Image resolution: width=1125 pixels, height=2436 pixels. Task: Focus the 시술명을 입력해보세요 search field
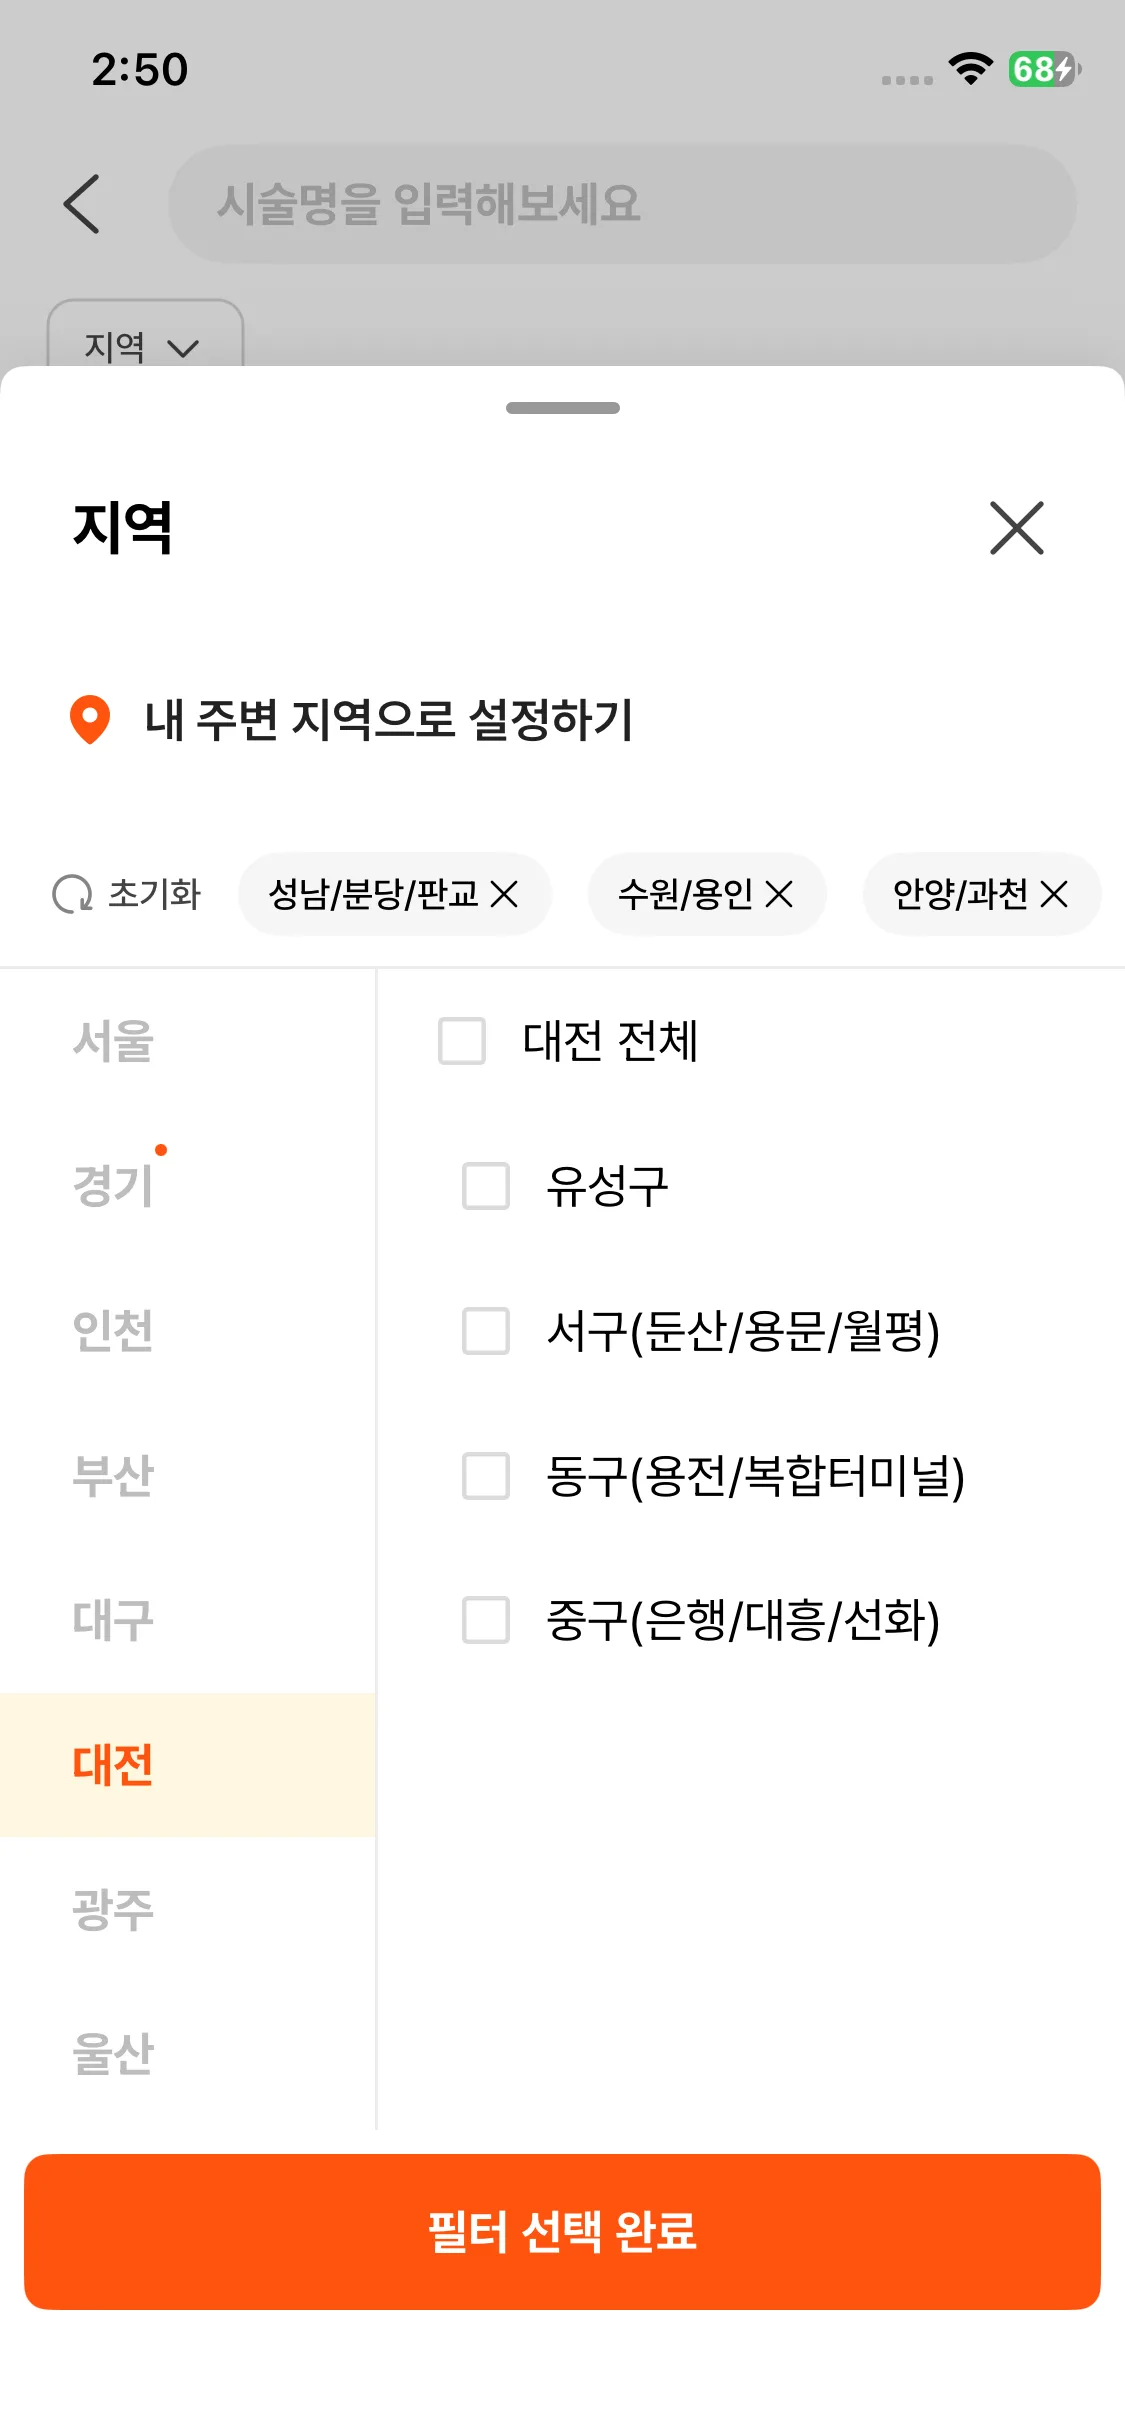coord(621,204)
